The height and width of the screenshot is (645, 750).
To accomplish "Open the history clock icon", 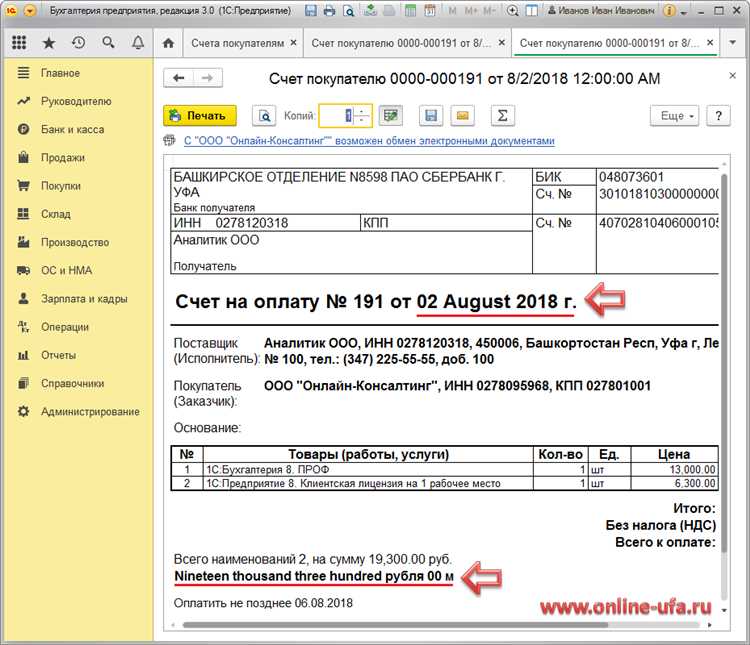I will (x=78, y=43).
